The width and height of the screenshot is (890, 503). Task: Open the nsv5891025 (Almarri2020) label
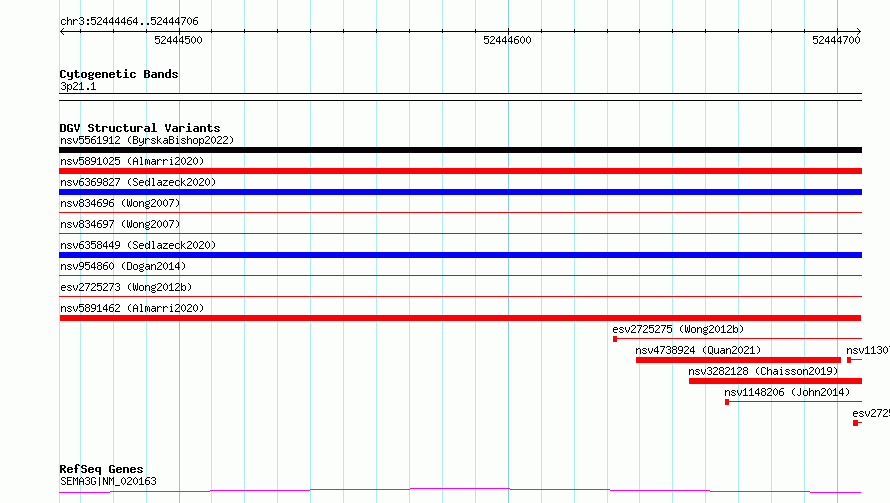[x=132, y=161]
